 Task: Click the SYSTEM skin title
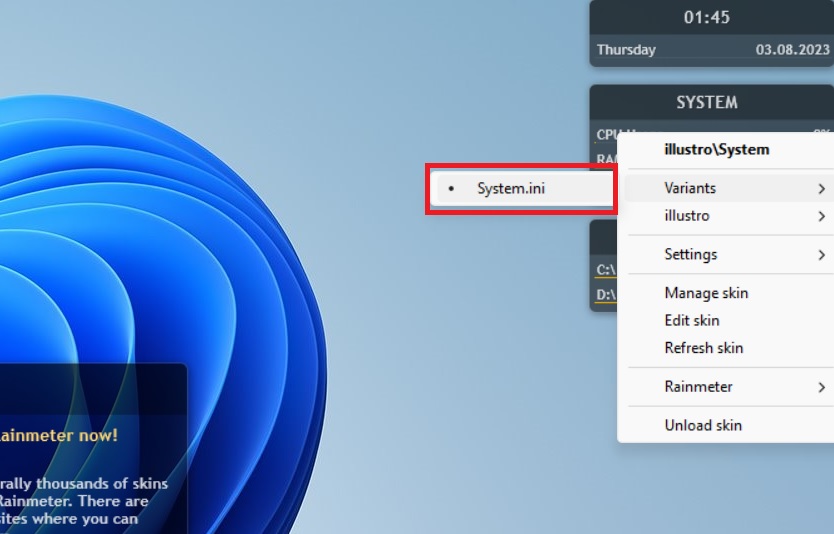coord(707,102)
